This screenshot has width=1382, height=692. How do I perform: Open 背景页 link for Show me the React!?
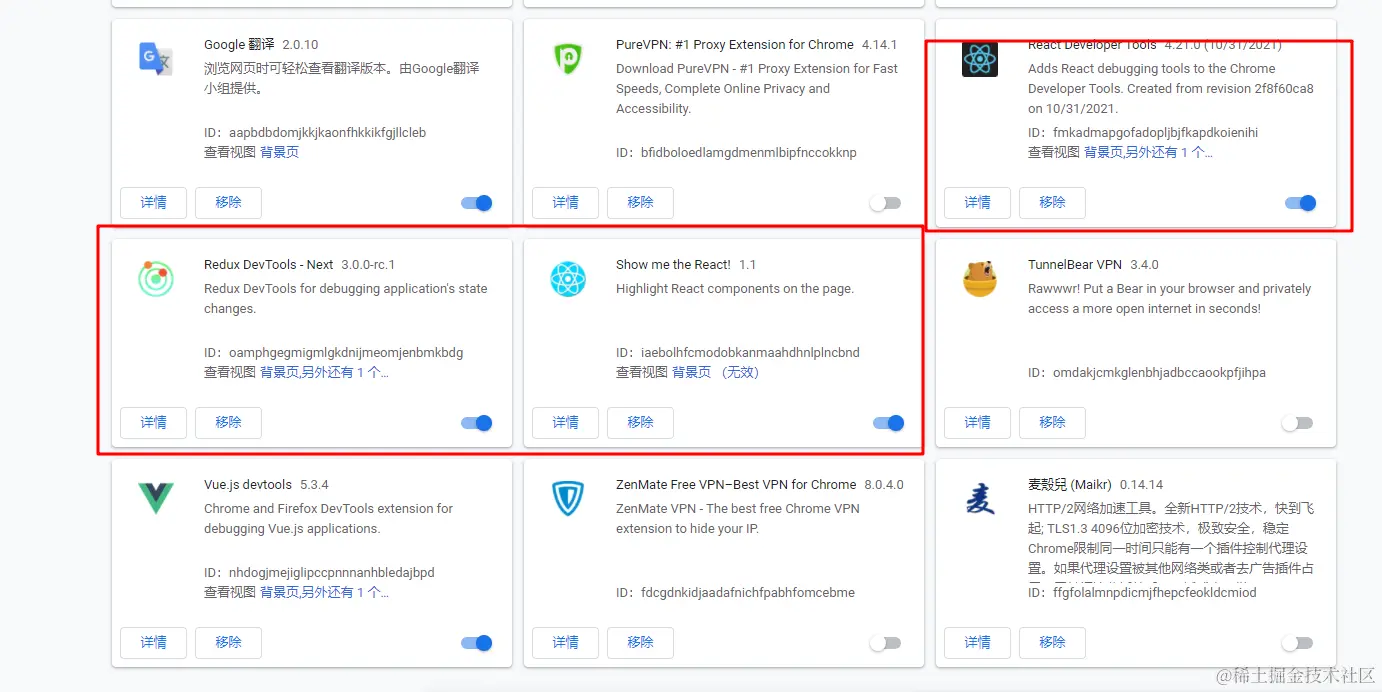tap(692, 372)
